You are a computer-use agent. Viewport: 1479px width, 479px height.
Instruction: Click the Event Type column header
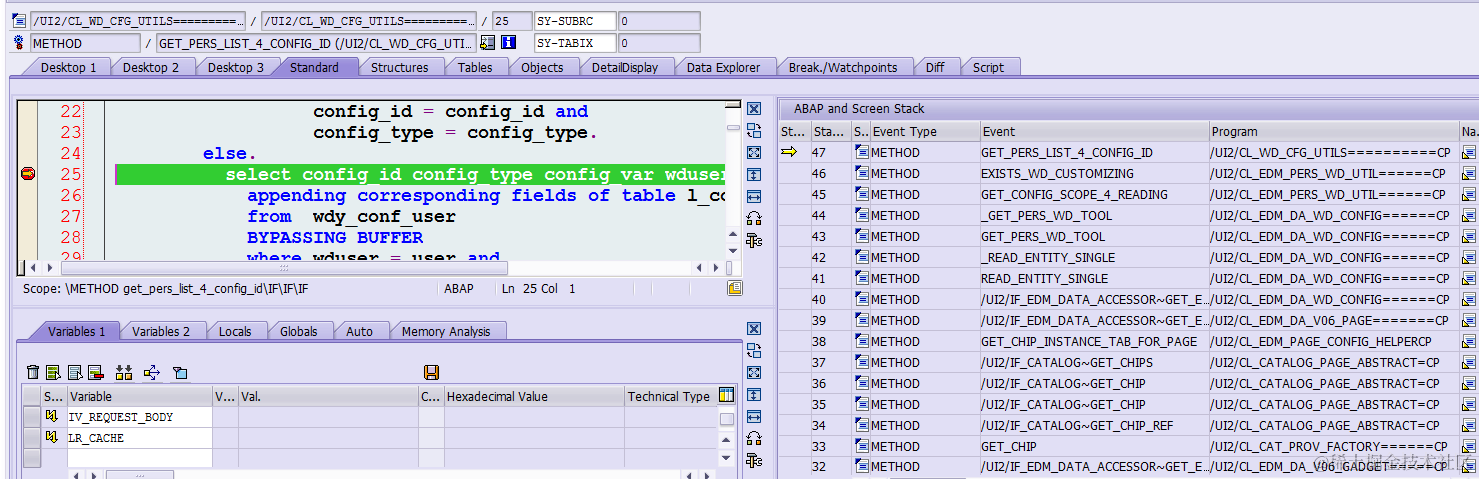pos(924,131)
